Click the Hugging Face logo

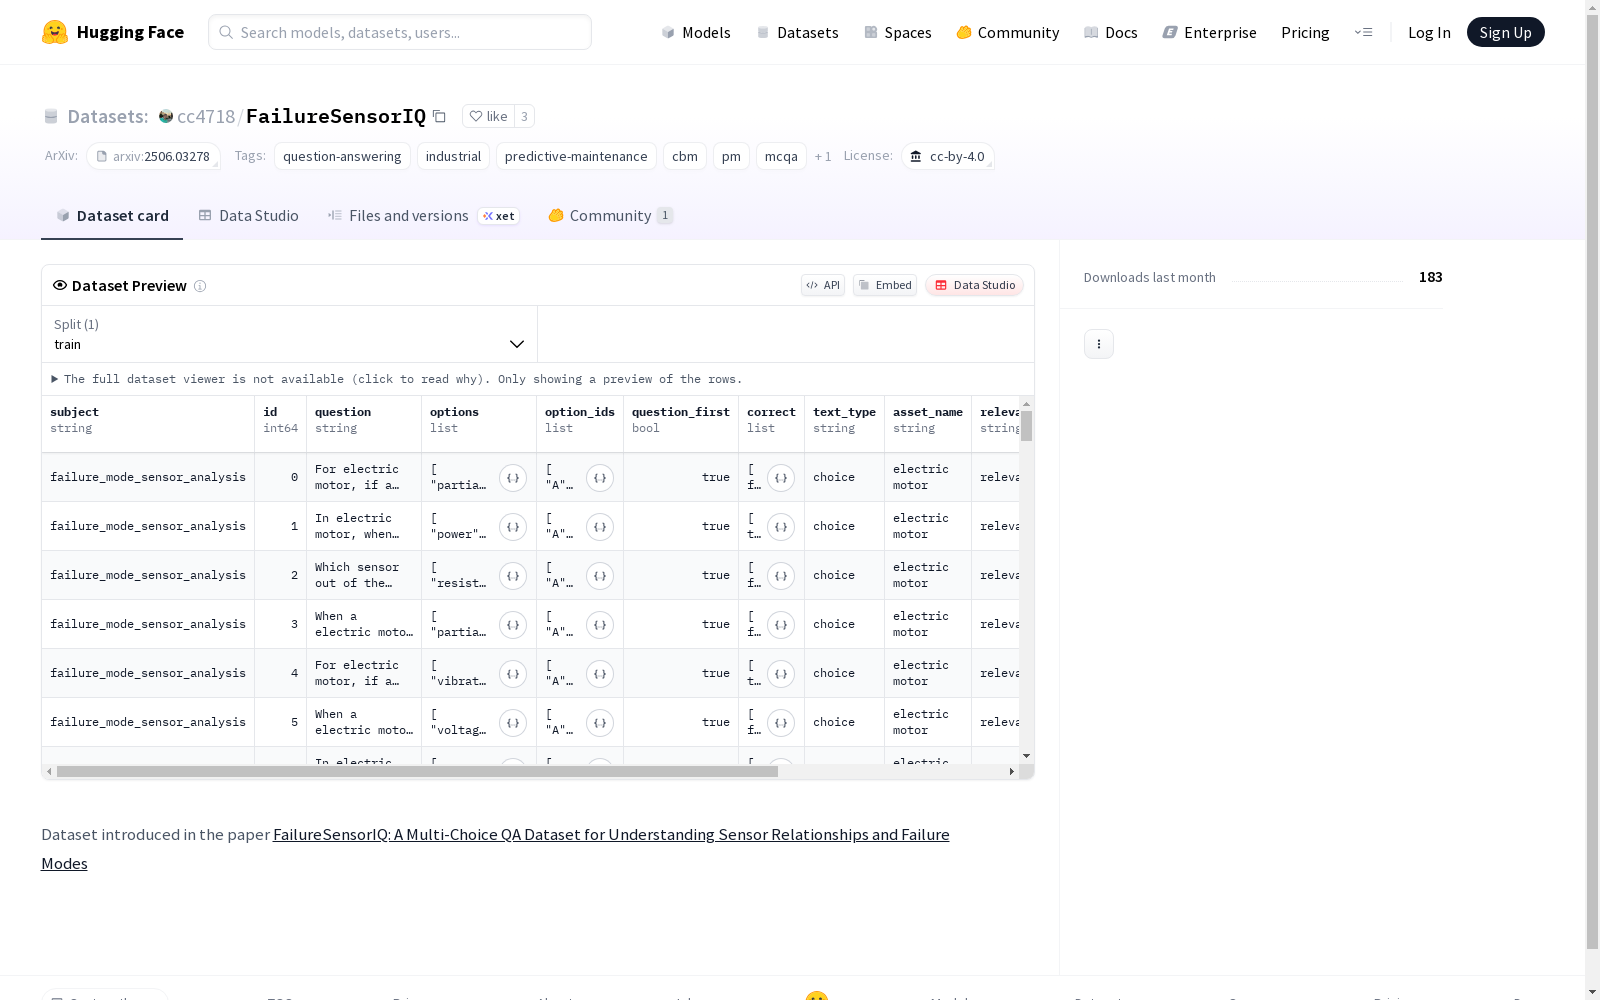point(112,32)
